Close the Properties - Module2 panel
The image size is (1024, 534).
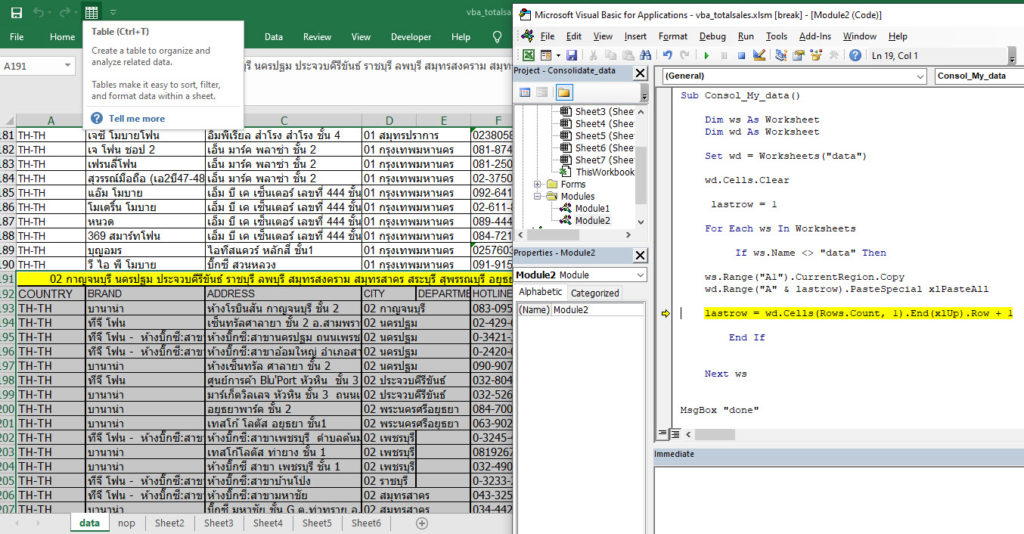641,255
